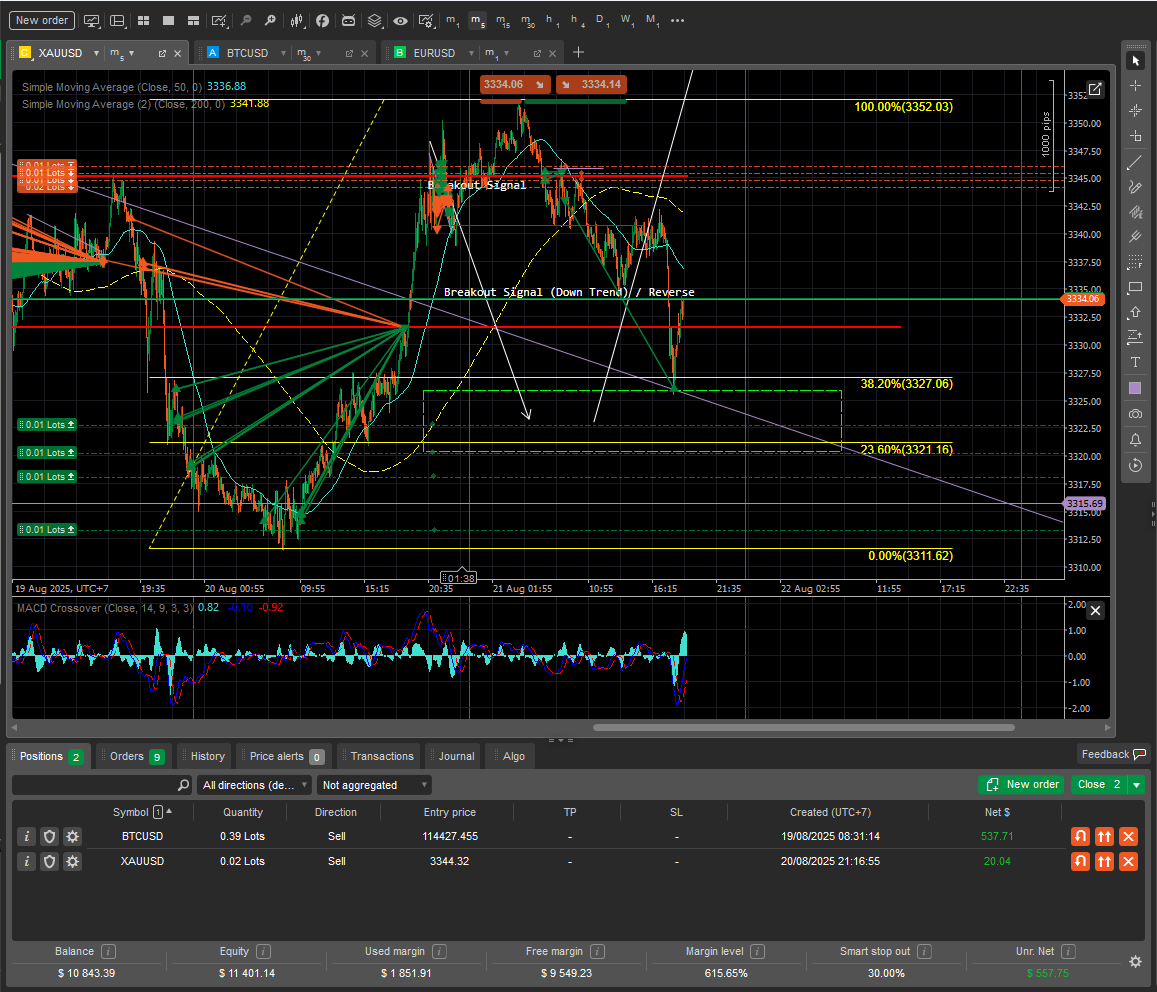The image size is (1157, 992).
Task: Select the Fibonacci retracement tool
Action: click(x=1136, y=261)
